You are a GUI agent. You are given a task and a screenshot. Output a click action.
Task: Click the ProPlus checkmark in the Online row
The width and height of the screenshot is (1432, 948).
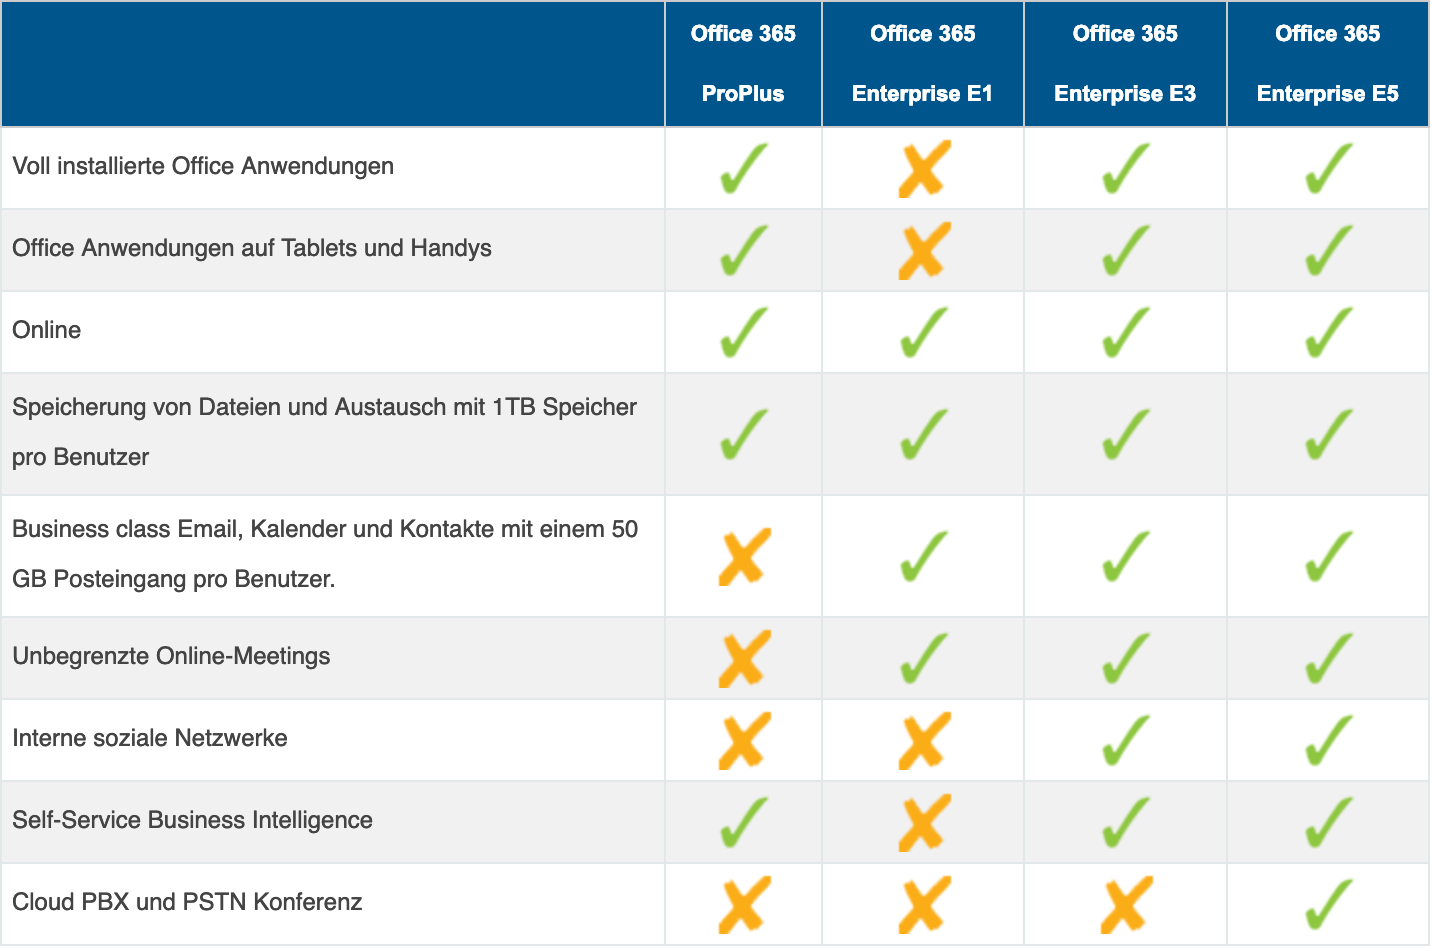tap(744, 332)
